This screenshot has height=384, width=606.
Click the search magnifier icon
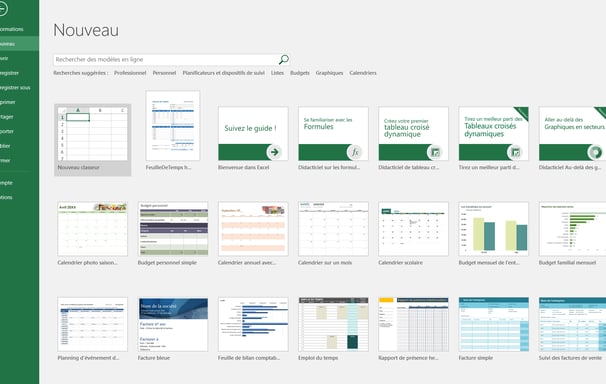point(284,59)
